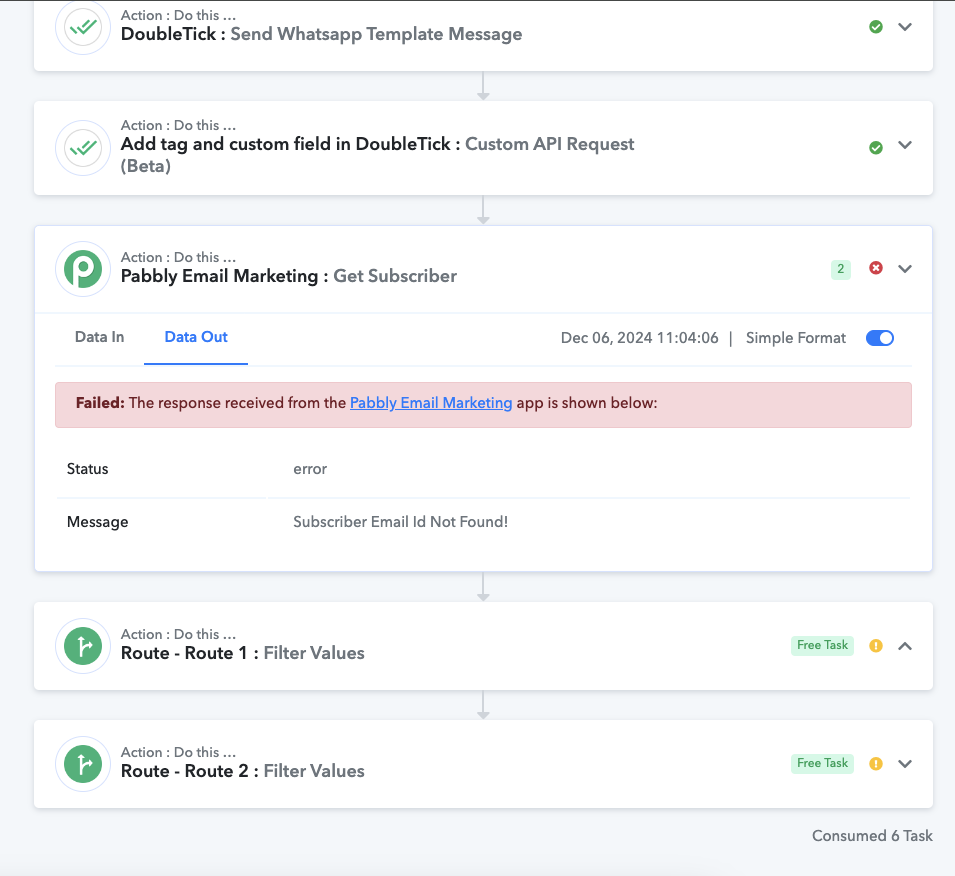Click the Route - Route 2 : Filter Values title
Viewport: 955px width, 876px height.
[242, 771]
